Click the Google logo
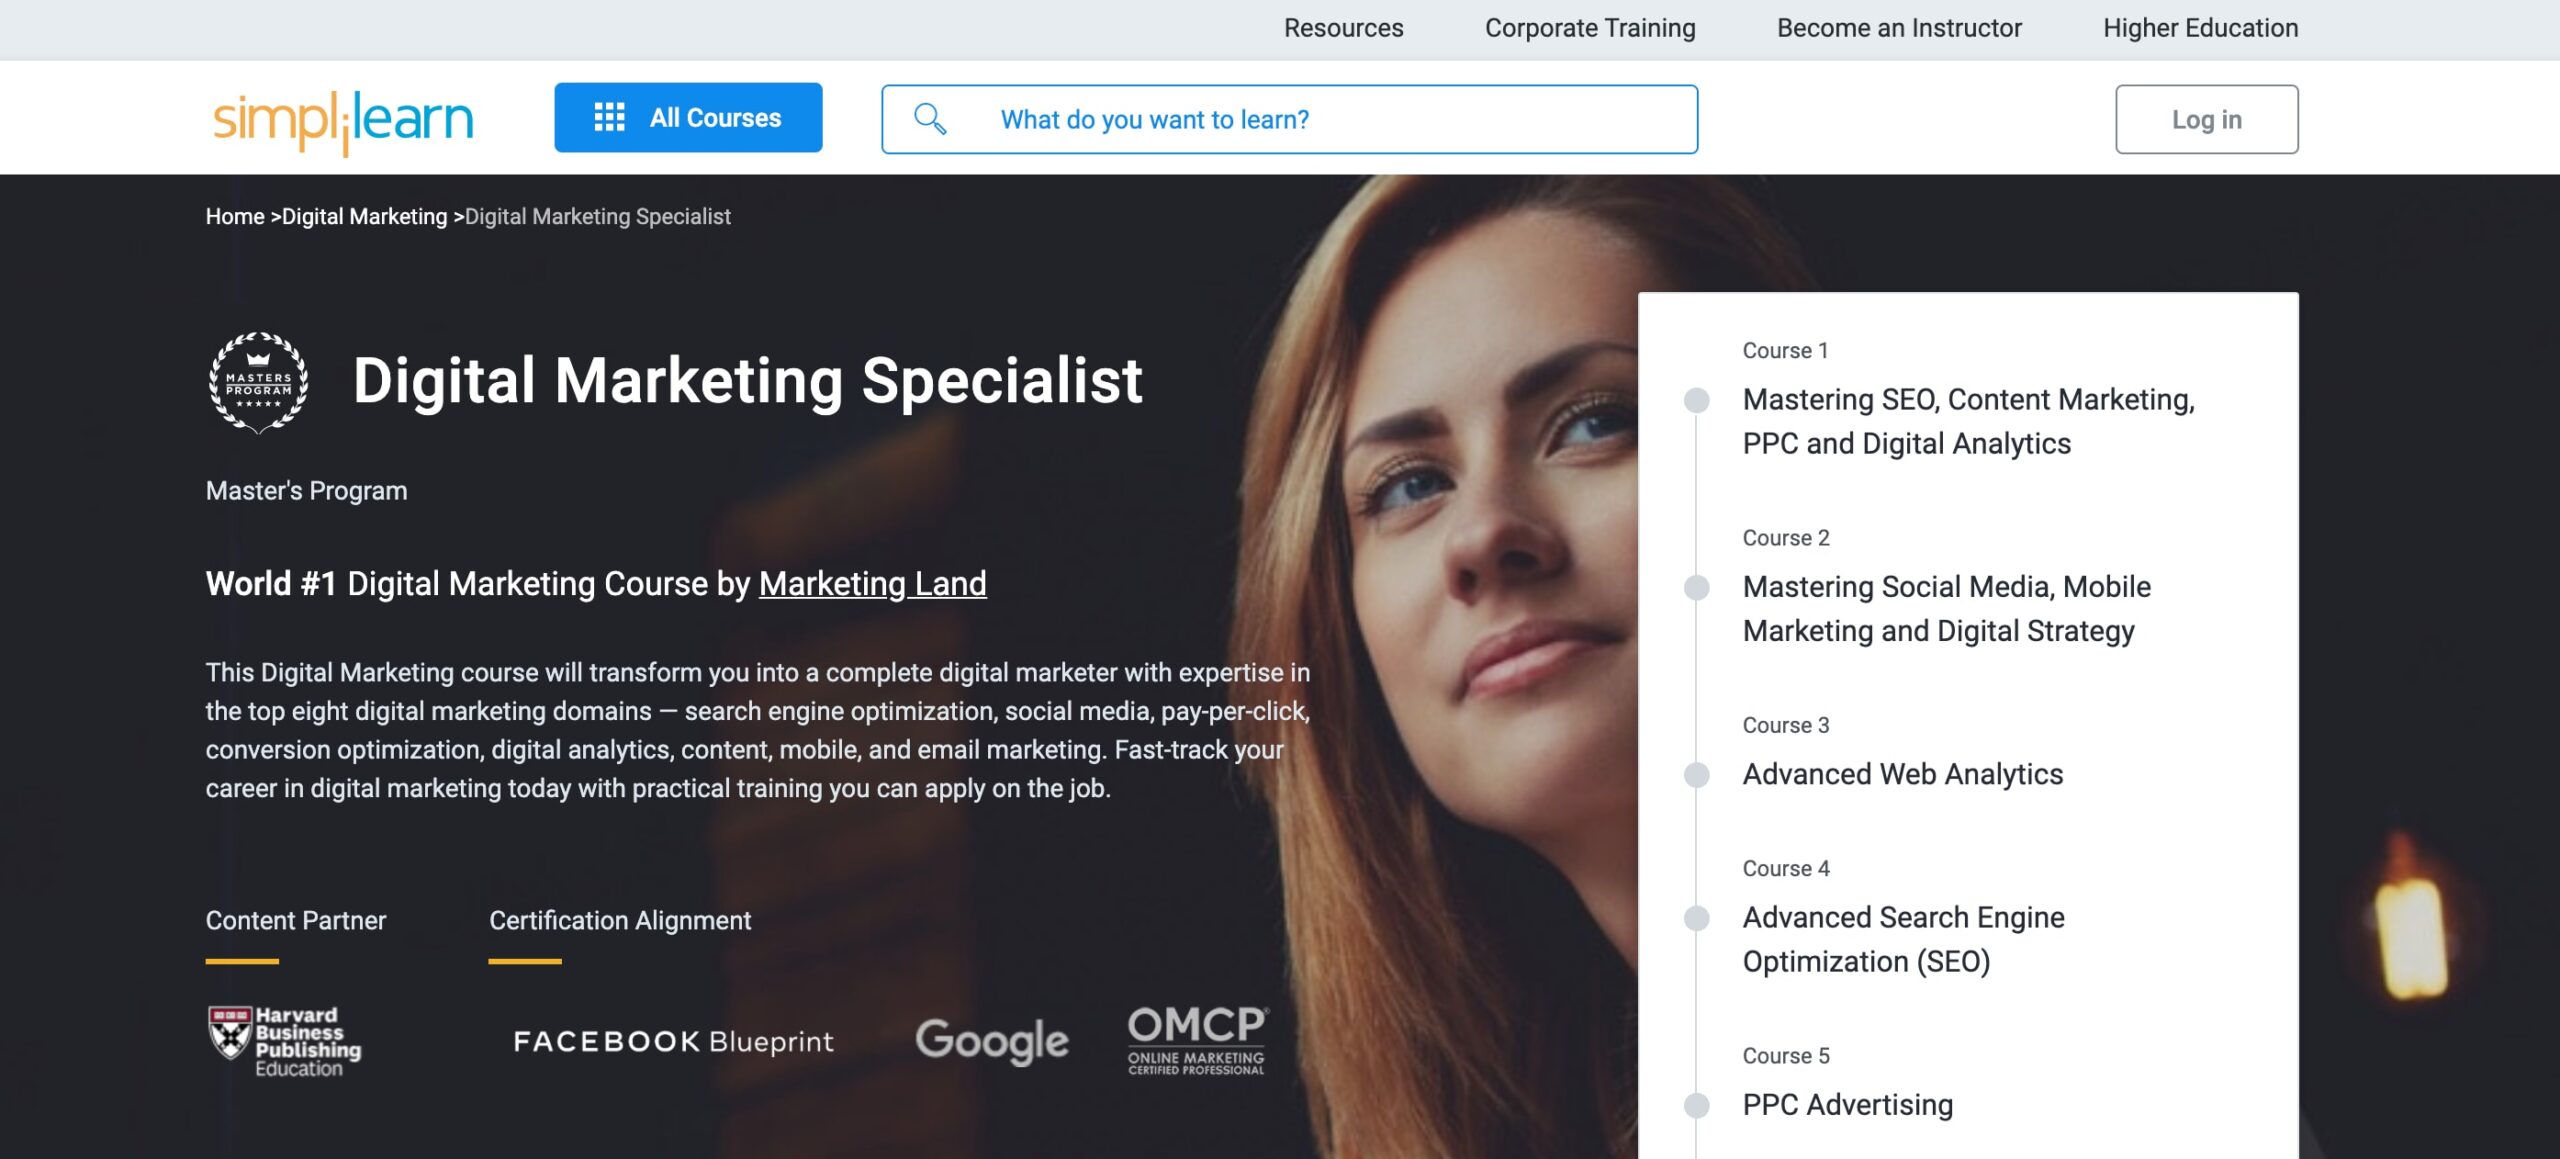This screenshot has height=1159, width=2560. (992, 1041)
